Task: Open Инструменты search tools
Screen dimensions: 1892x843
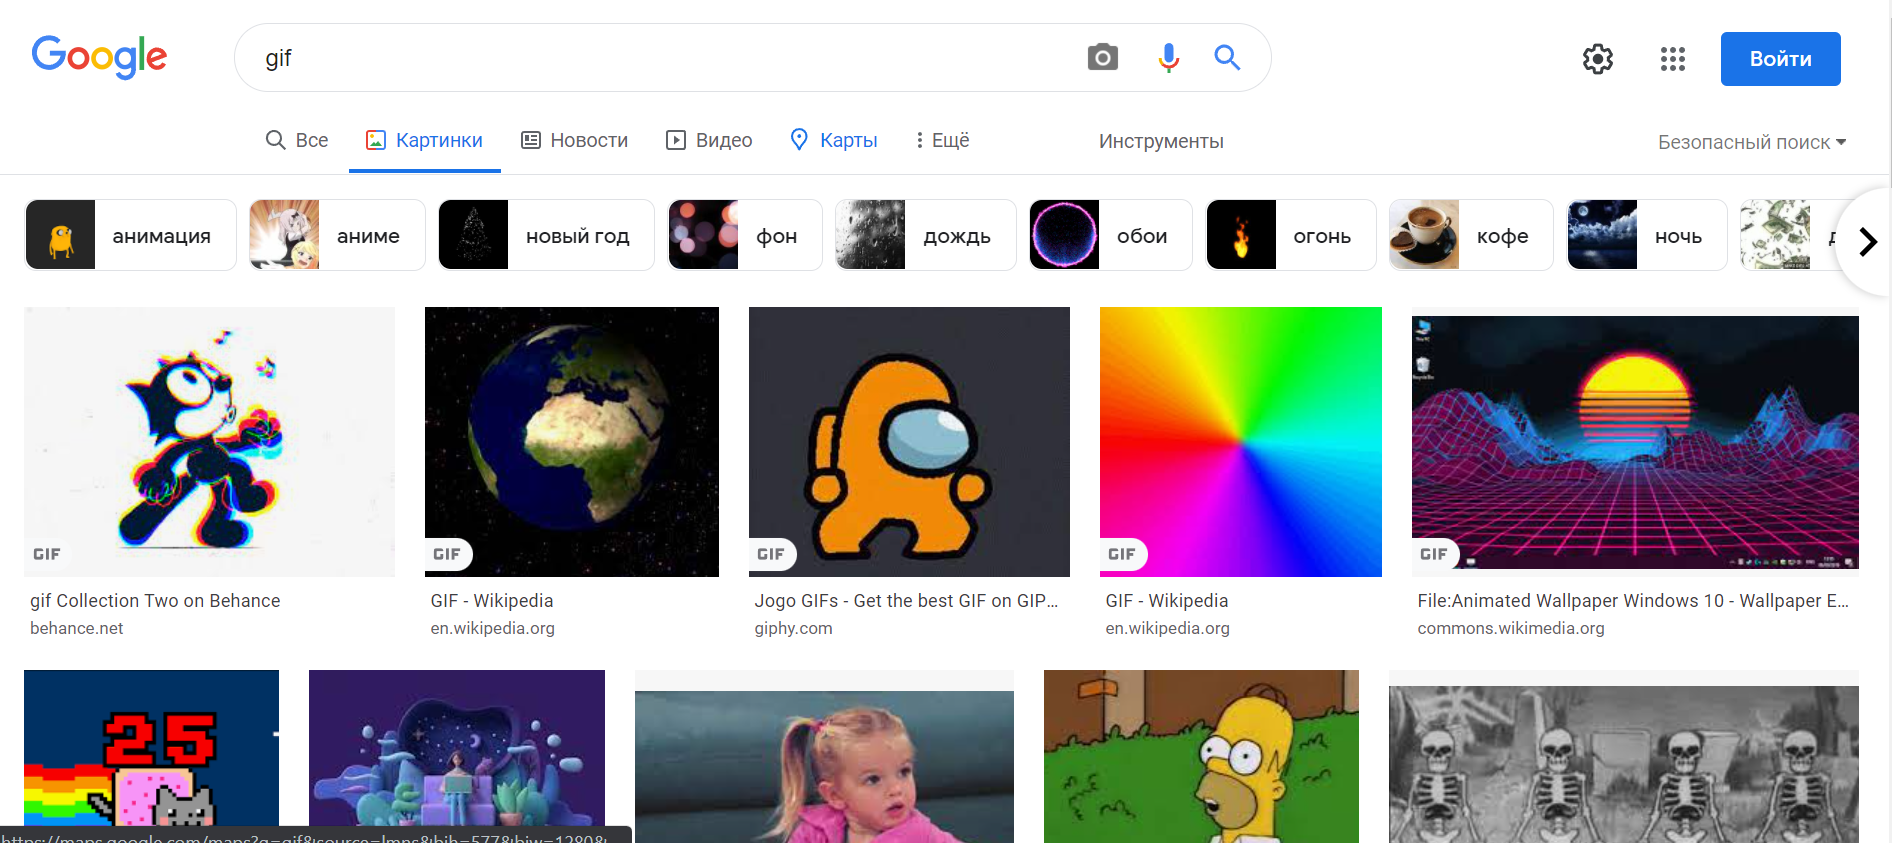Action: tap(1161, 142)
